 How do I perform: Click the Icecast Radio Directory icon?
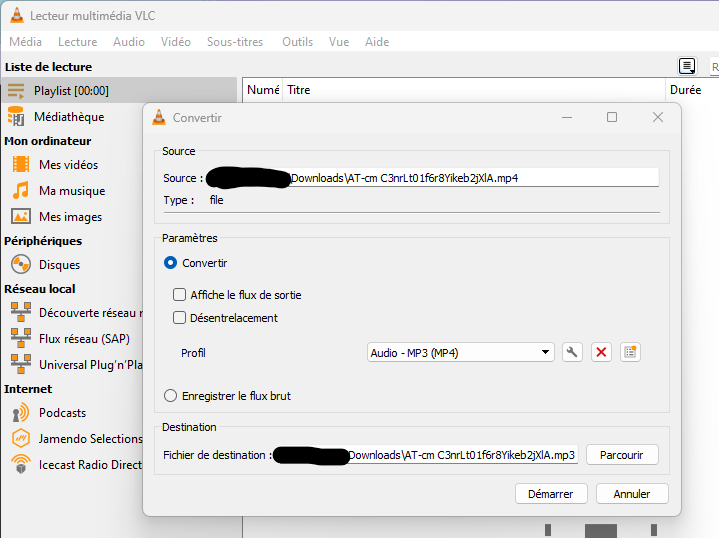[21, 464]
